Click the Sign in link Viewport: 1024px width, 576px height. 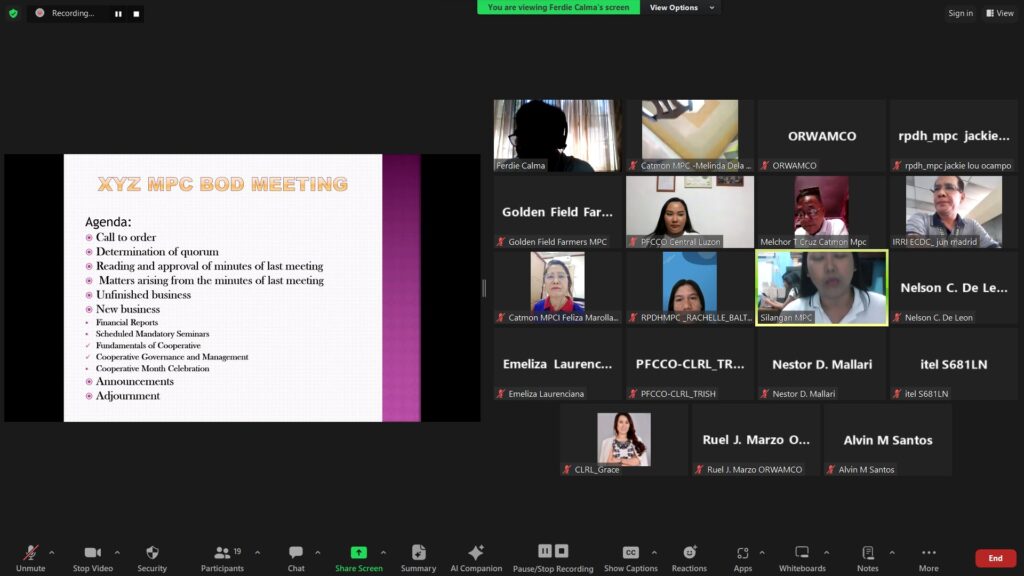[x=960, y=13]
